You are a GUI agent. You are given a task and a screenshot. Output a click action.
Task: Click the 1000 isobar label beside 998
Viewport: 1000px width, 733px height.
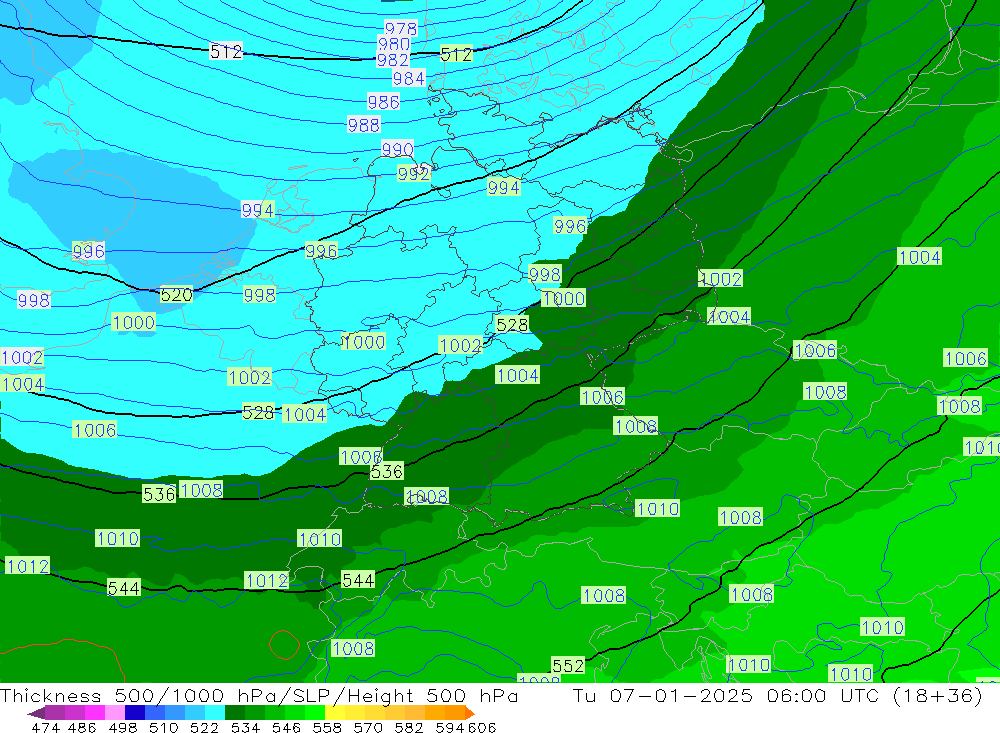[564, 298]
